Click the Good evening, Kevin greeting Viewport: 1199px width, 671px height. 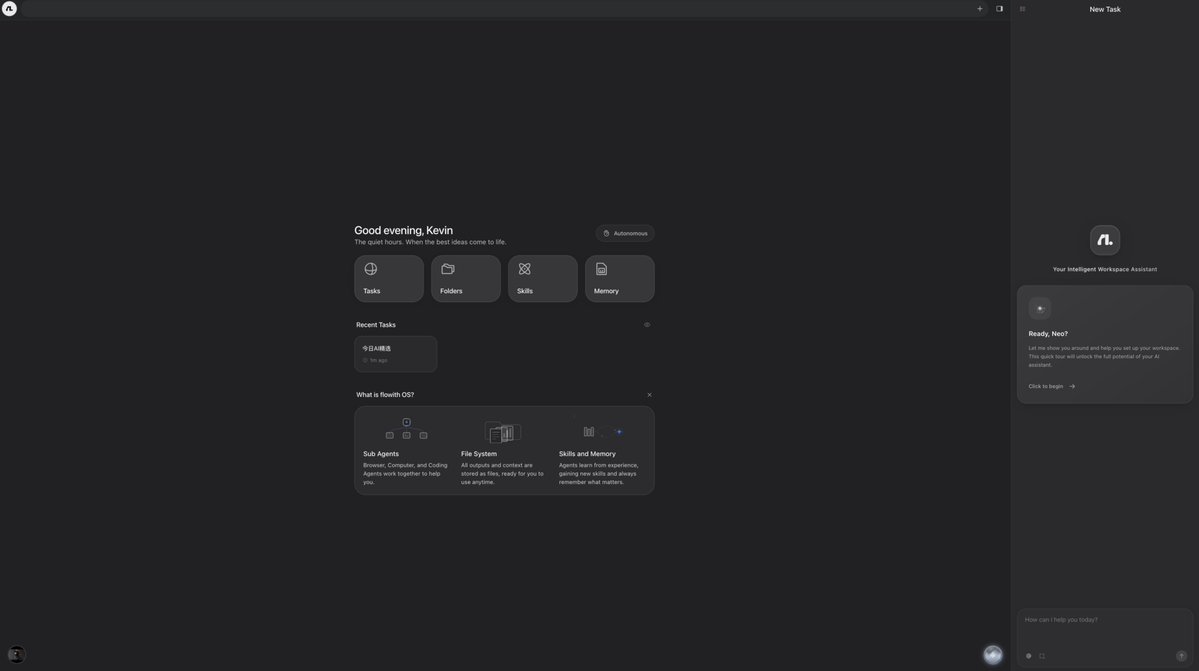pos(403,230)
